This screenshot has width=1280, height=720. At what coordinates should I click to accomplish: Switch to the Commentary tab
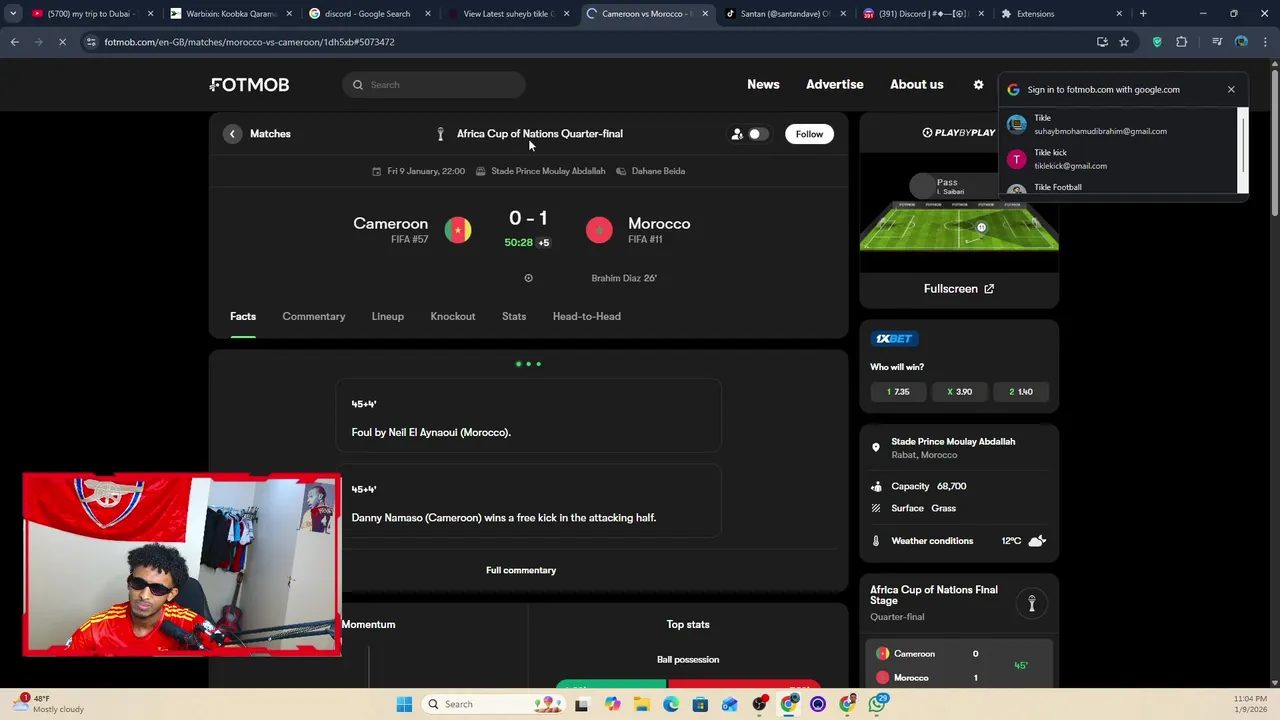pos(314,316)
